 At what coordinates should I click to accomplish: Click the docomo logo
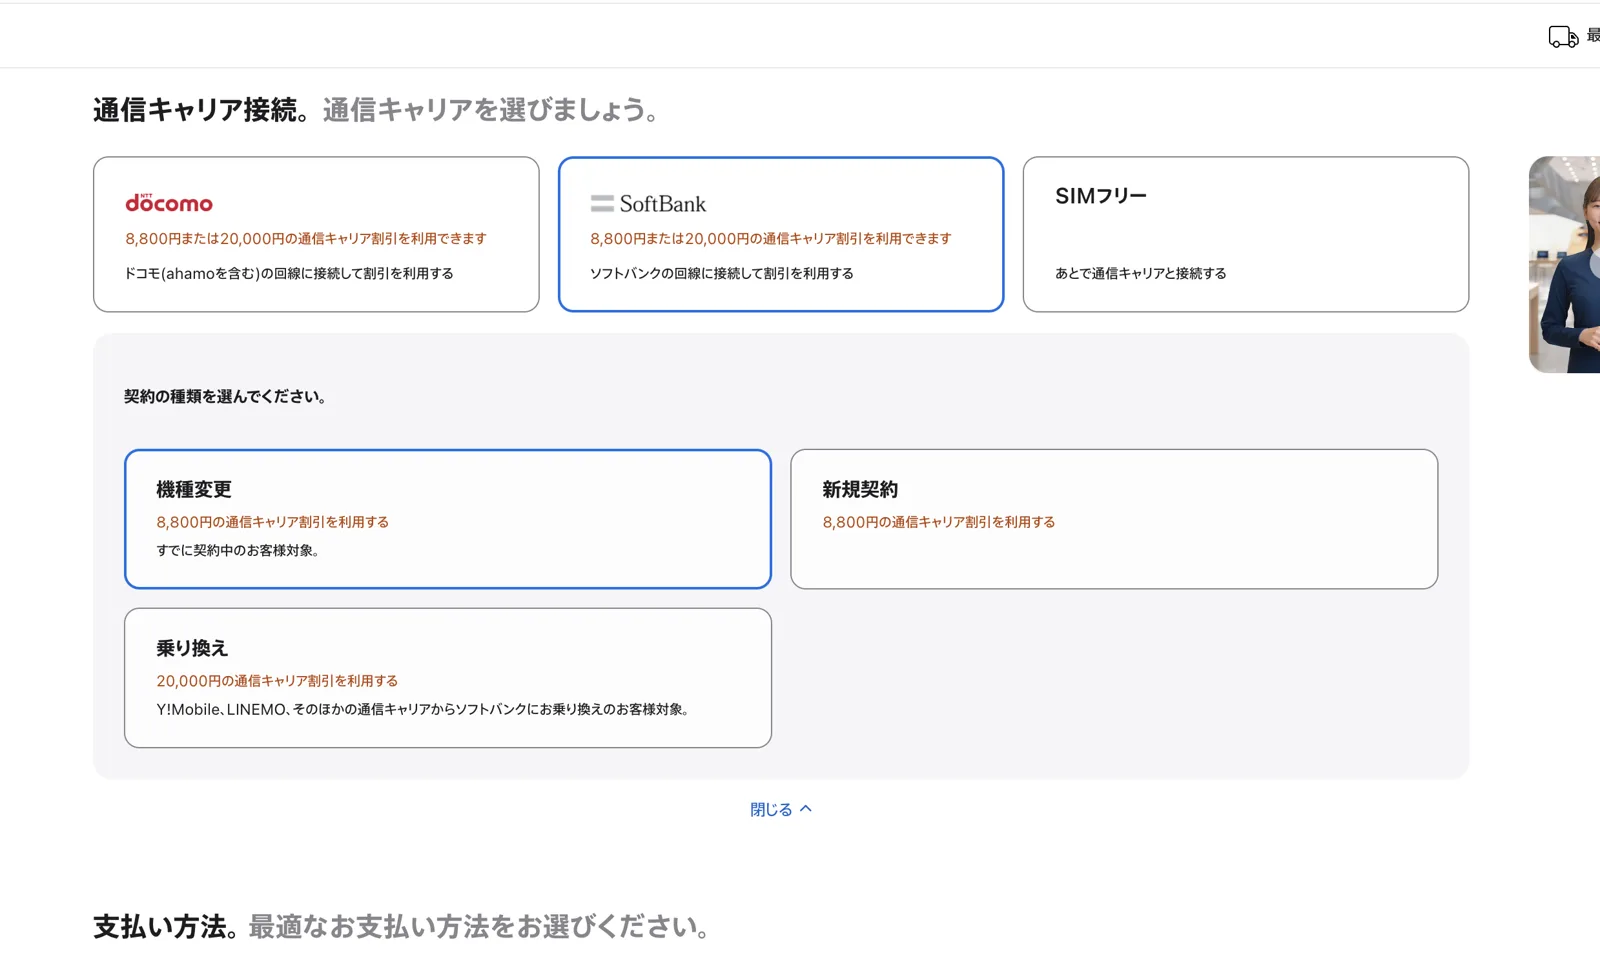169,203
